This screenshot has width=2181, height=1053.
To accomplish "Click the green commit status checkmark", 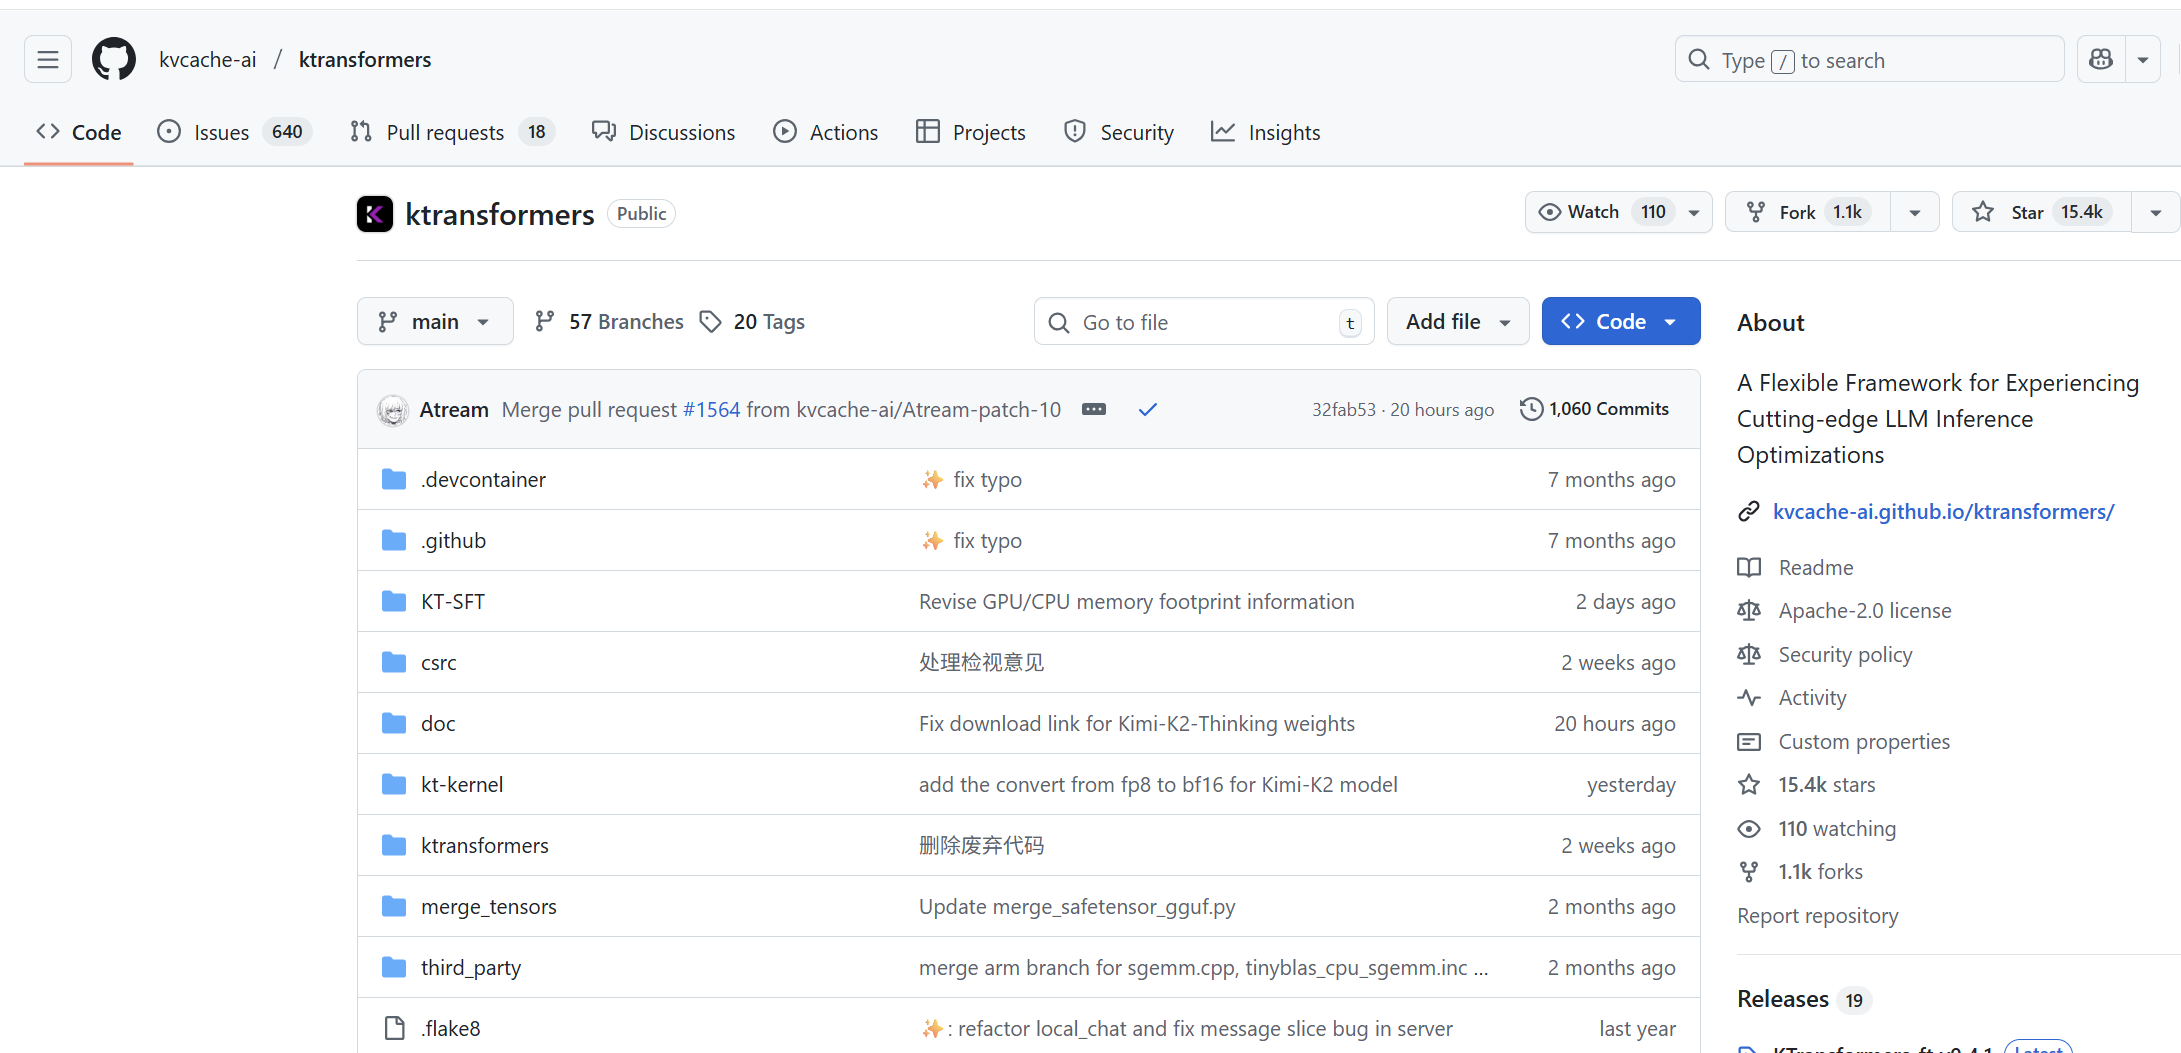I will (x=1148, y=409).
